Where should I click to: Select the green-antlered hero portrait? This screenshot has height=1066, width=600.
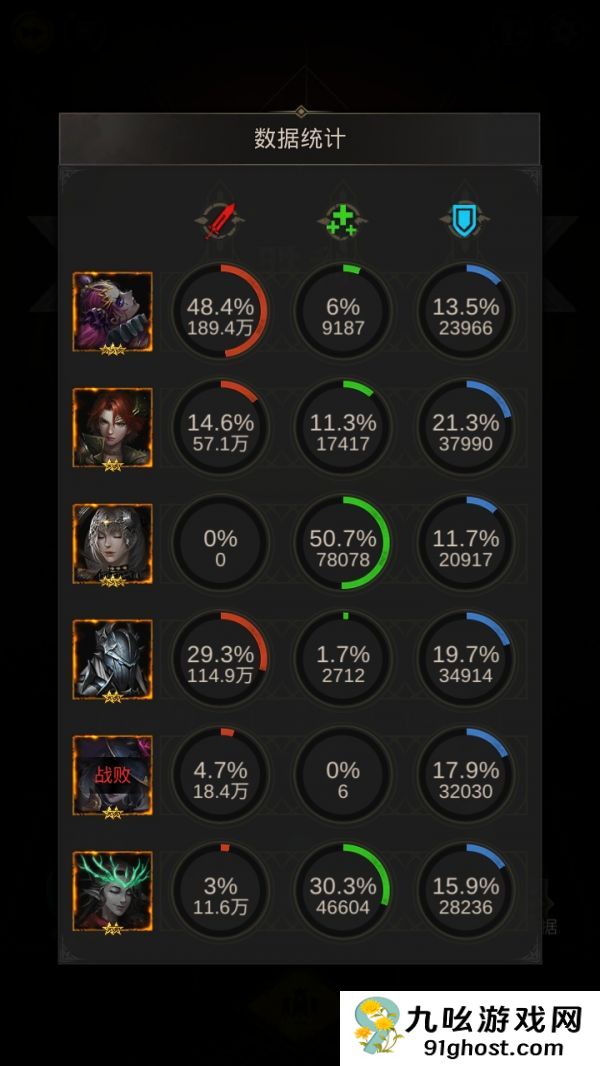113,891
